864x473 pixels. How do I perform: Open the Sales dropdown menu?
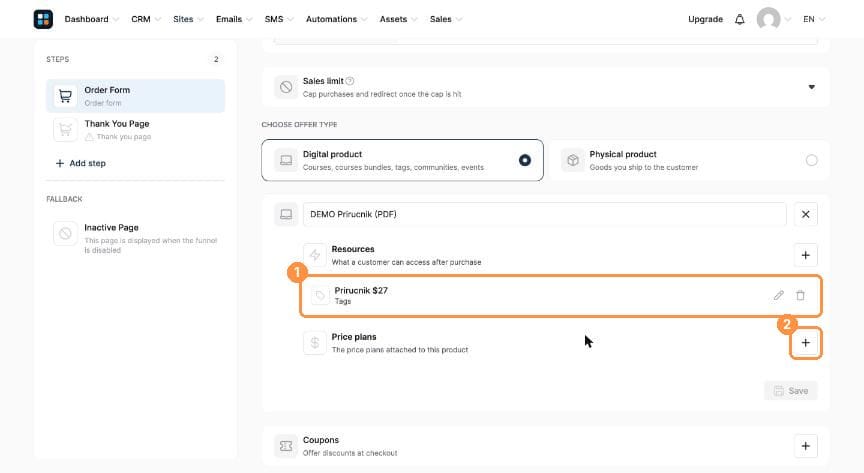pos(445,19)
